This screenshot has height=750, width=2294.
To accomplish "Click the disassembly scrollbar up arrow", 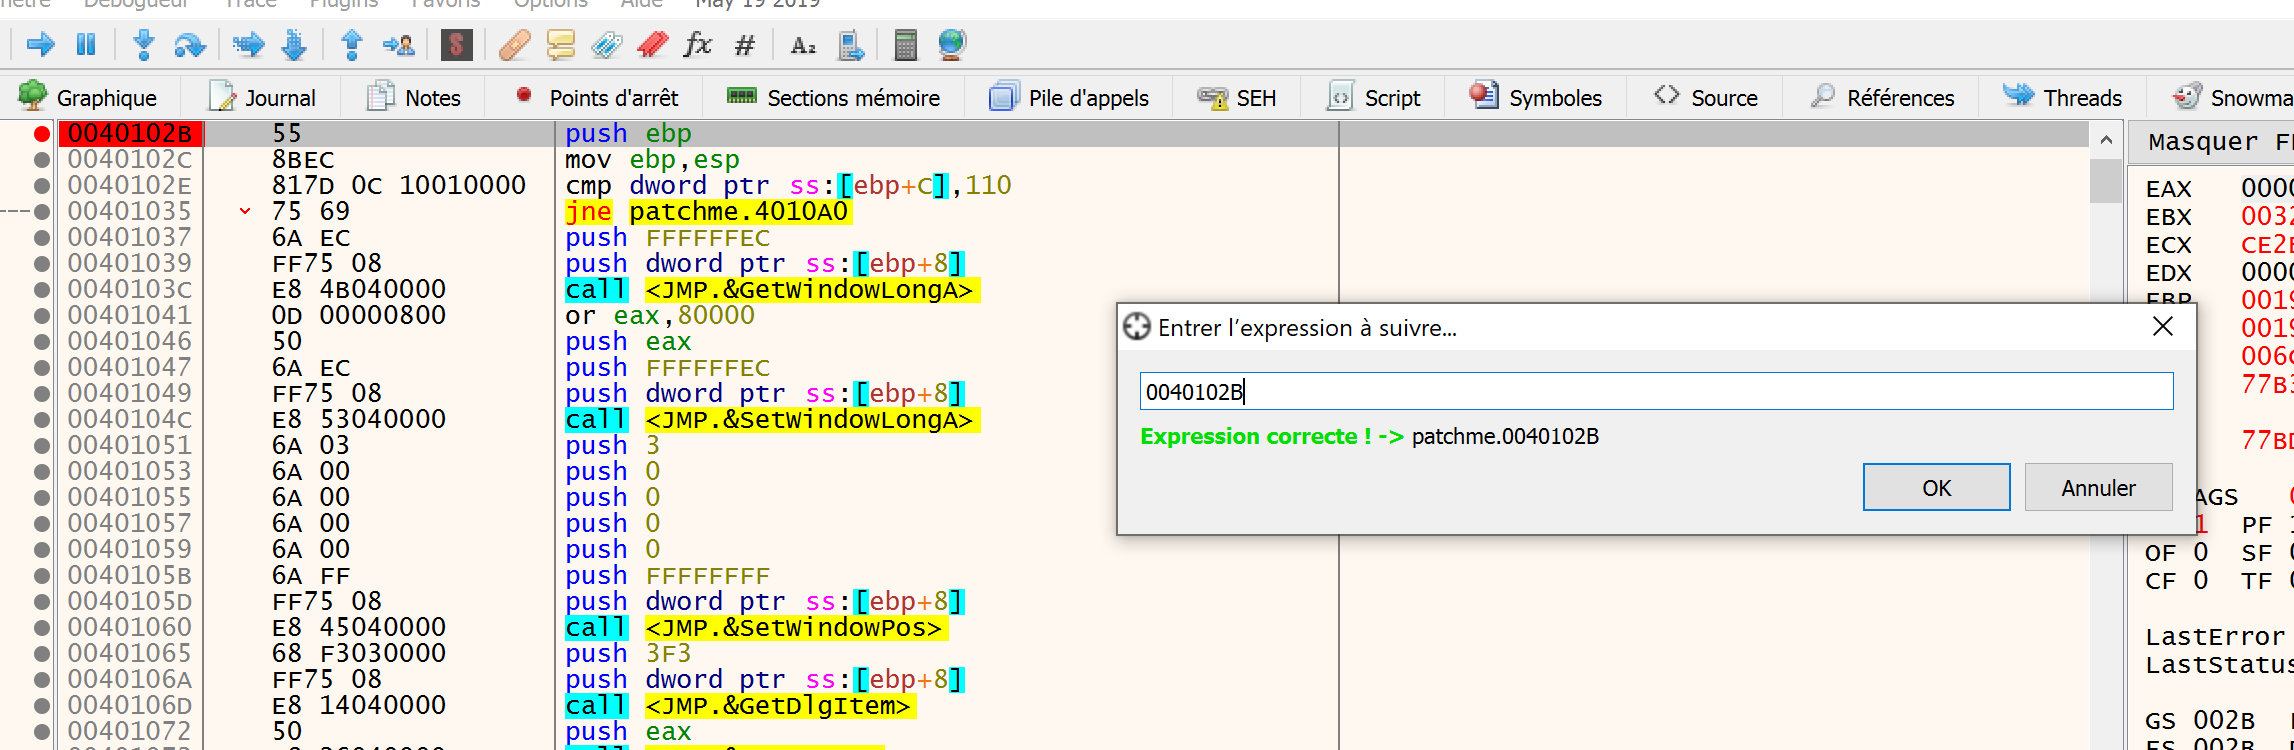I will tap(2106, 140).
